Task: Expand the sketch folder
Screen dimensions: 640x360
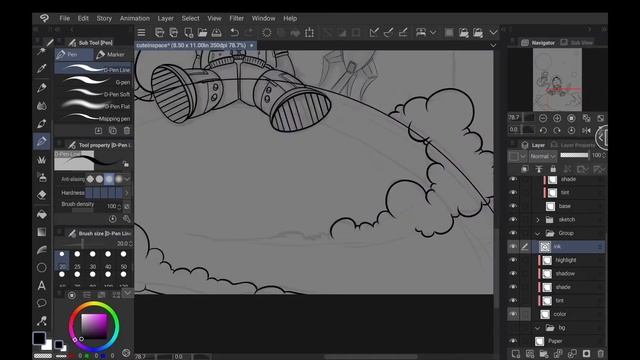Action: coord(538,220)
